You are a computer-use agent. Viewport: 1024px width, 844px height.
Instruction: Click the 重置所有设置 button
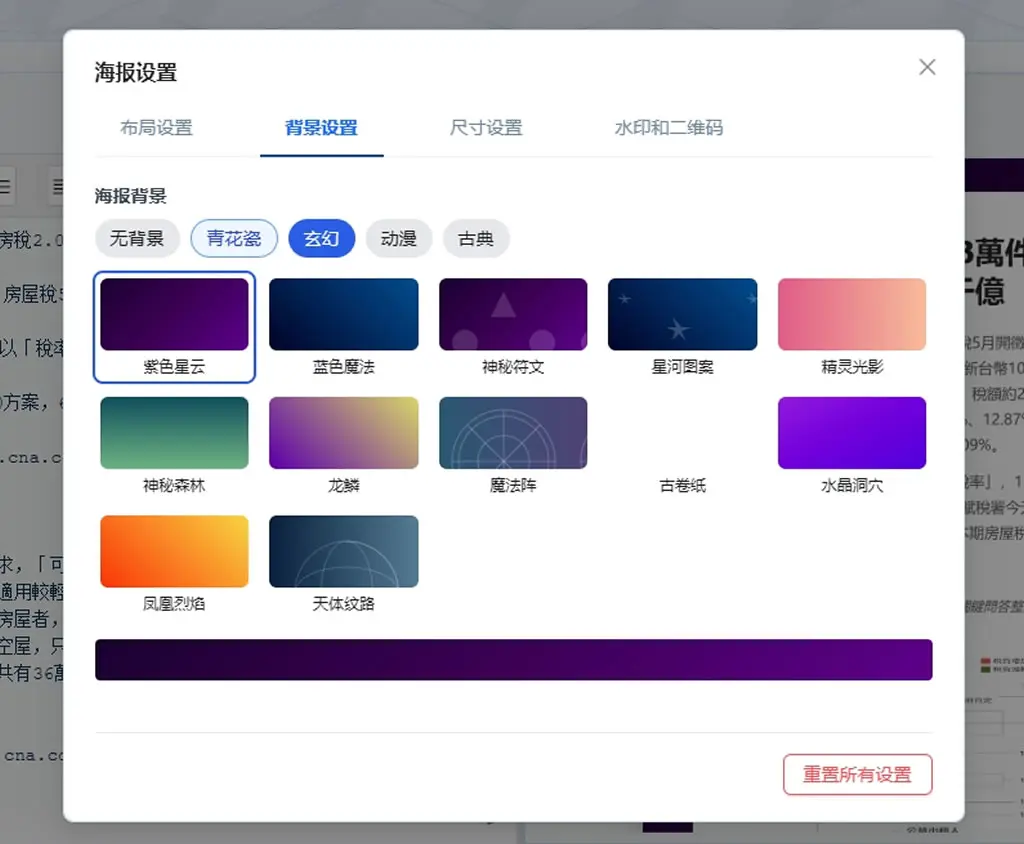pos(857,775)
